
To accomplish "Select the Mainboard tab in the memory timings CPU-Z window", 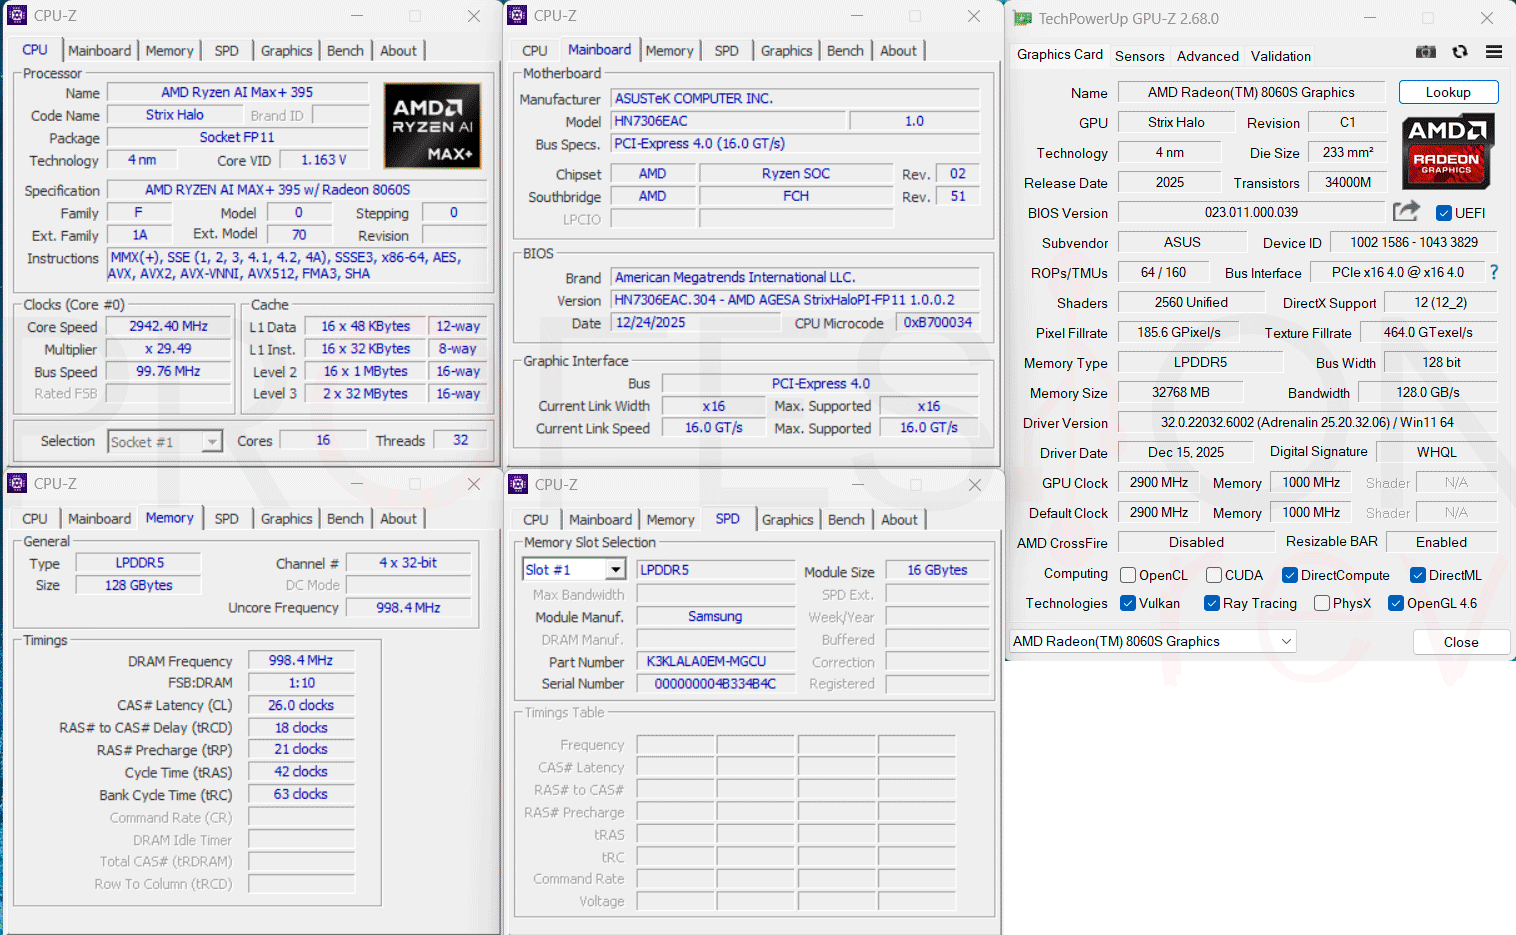I will 99,519.
